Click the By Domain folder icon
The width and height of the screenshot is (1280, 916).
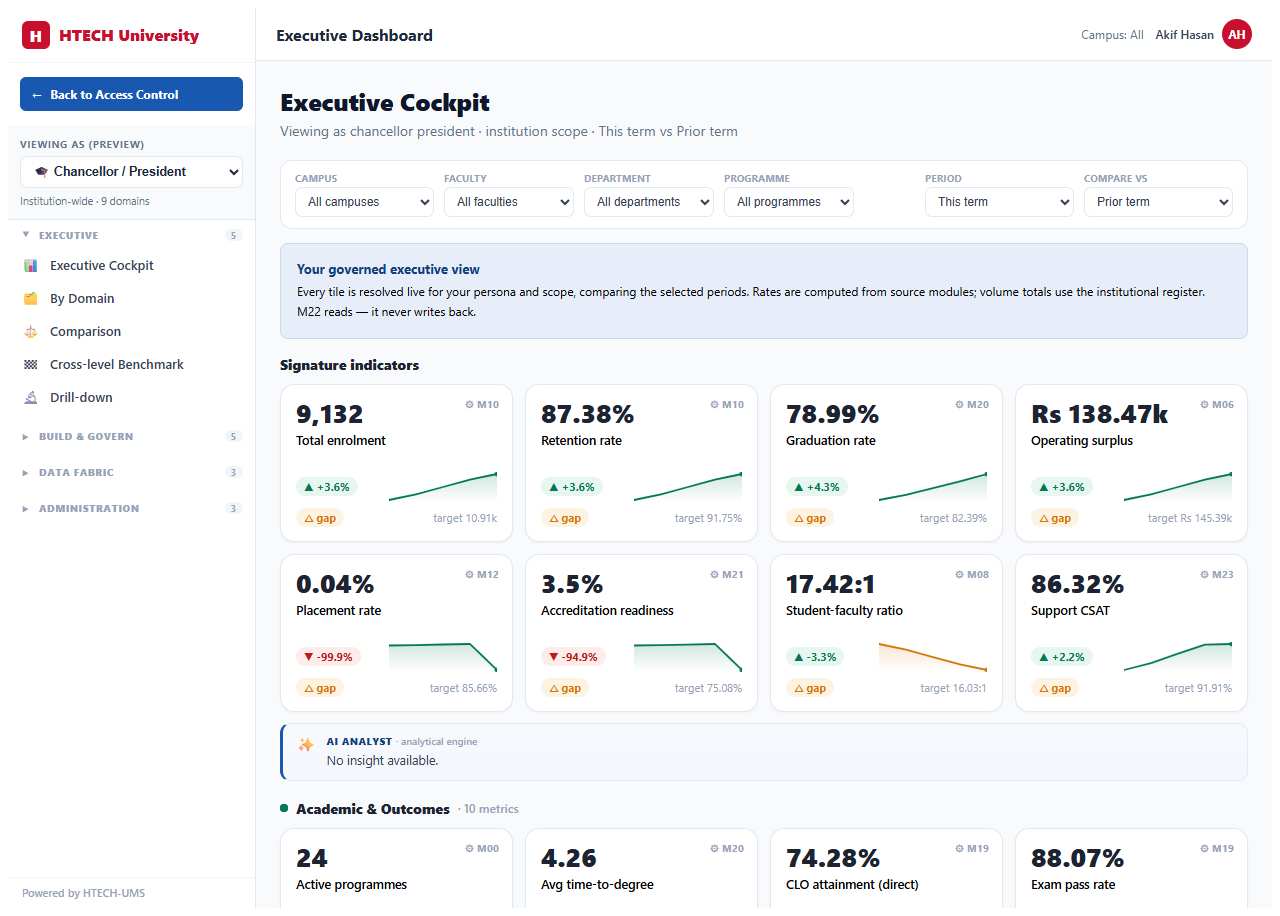[30, 299]
